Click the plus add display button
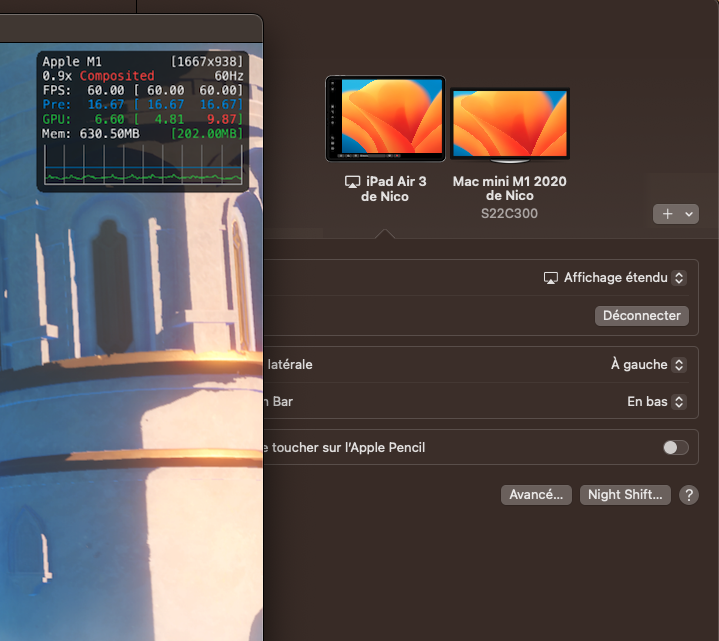 click(667, 214)
